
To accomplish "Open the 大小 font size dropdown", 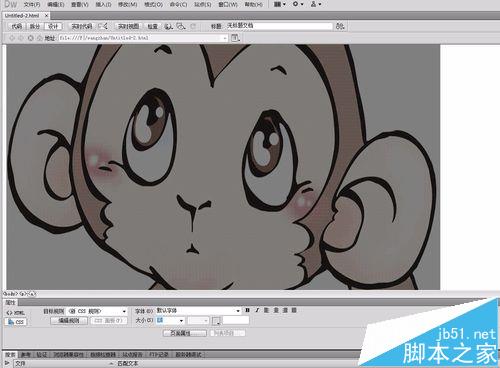I will tap(170, 320).
